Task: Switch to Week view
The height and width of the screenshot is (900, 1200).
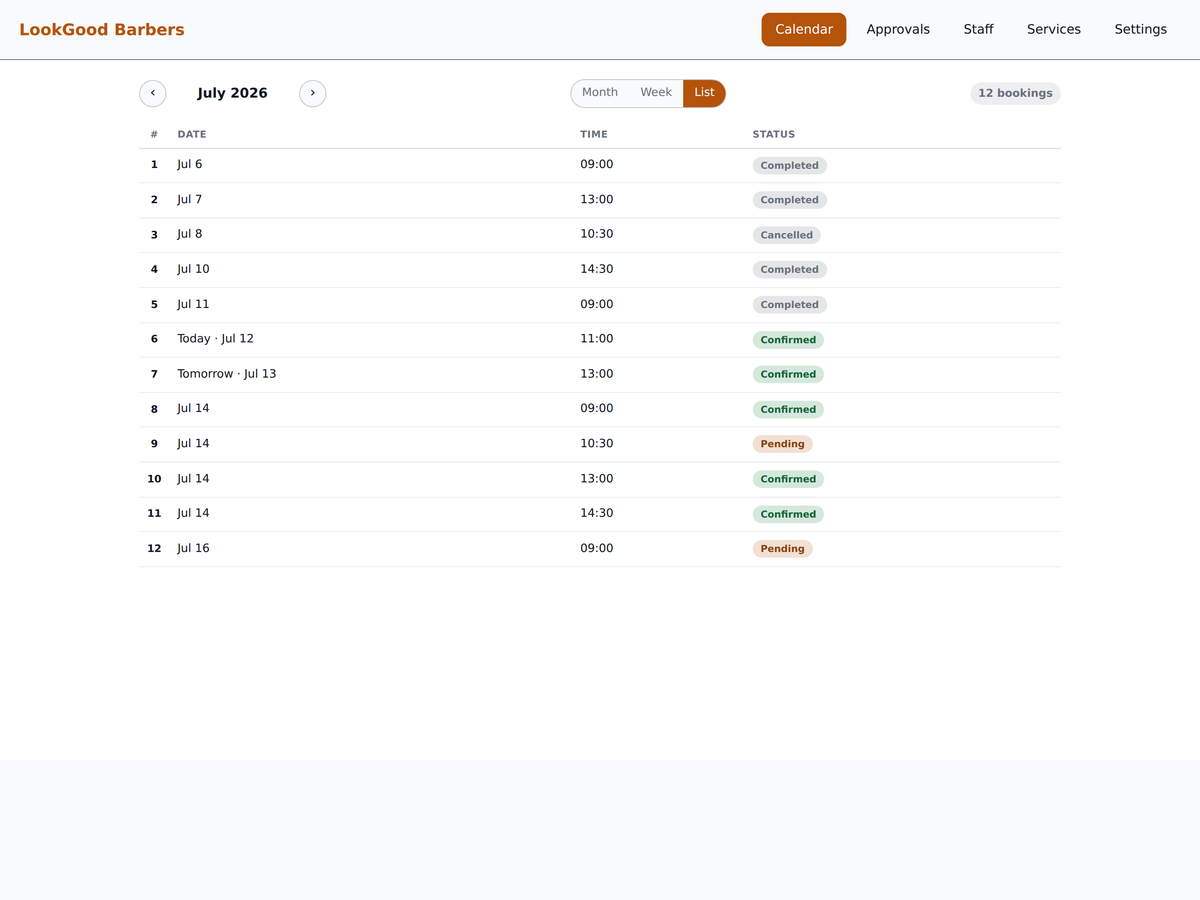Action: 656,93
